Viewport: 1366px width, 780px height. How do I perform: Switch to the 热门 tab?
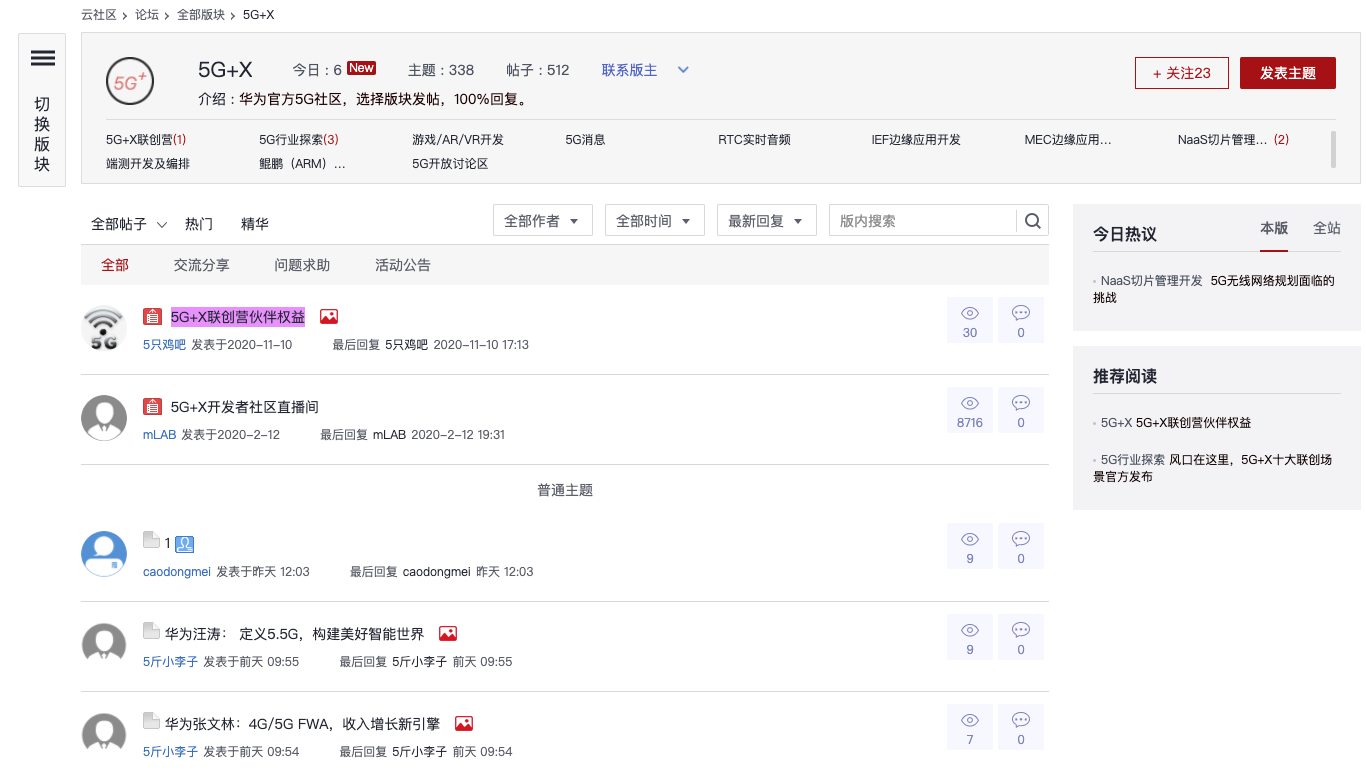(199, 224)
